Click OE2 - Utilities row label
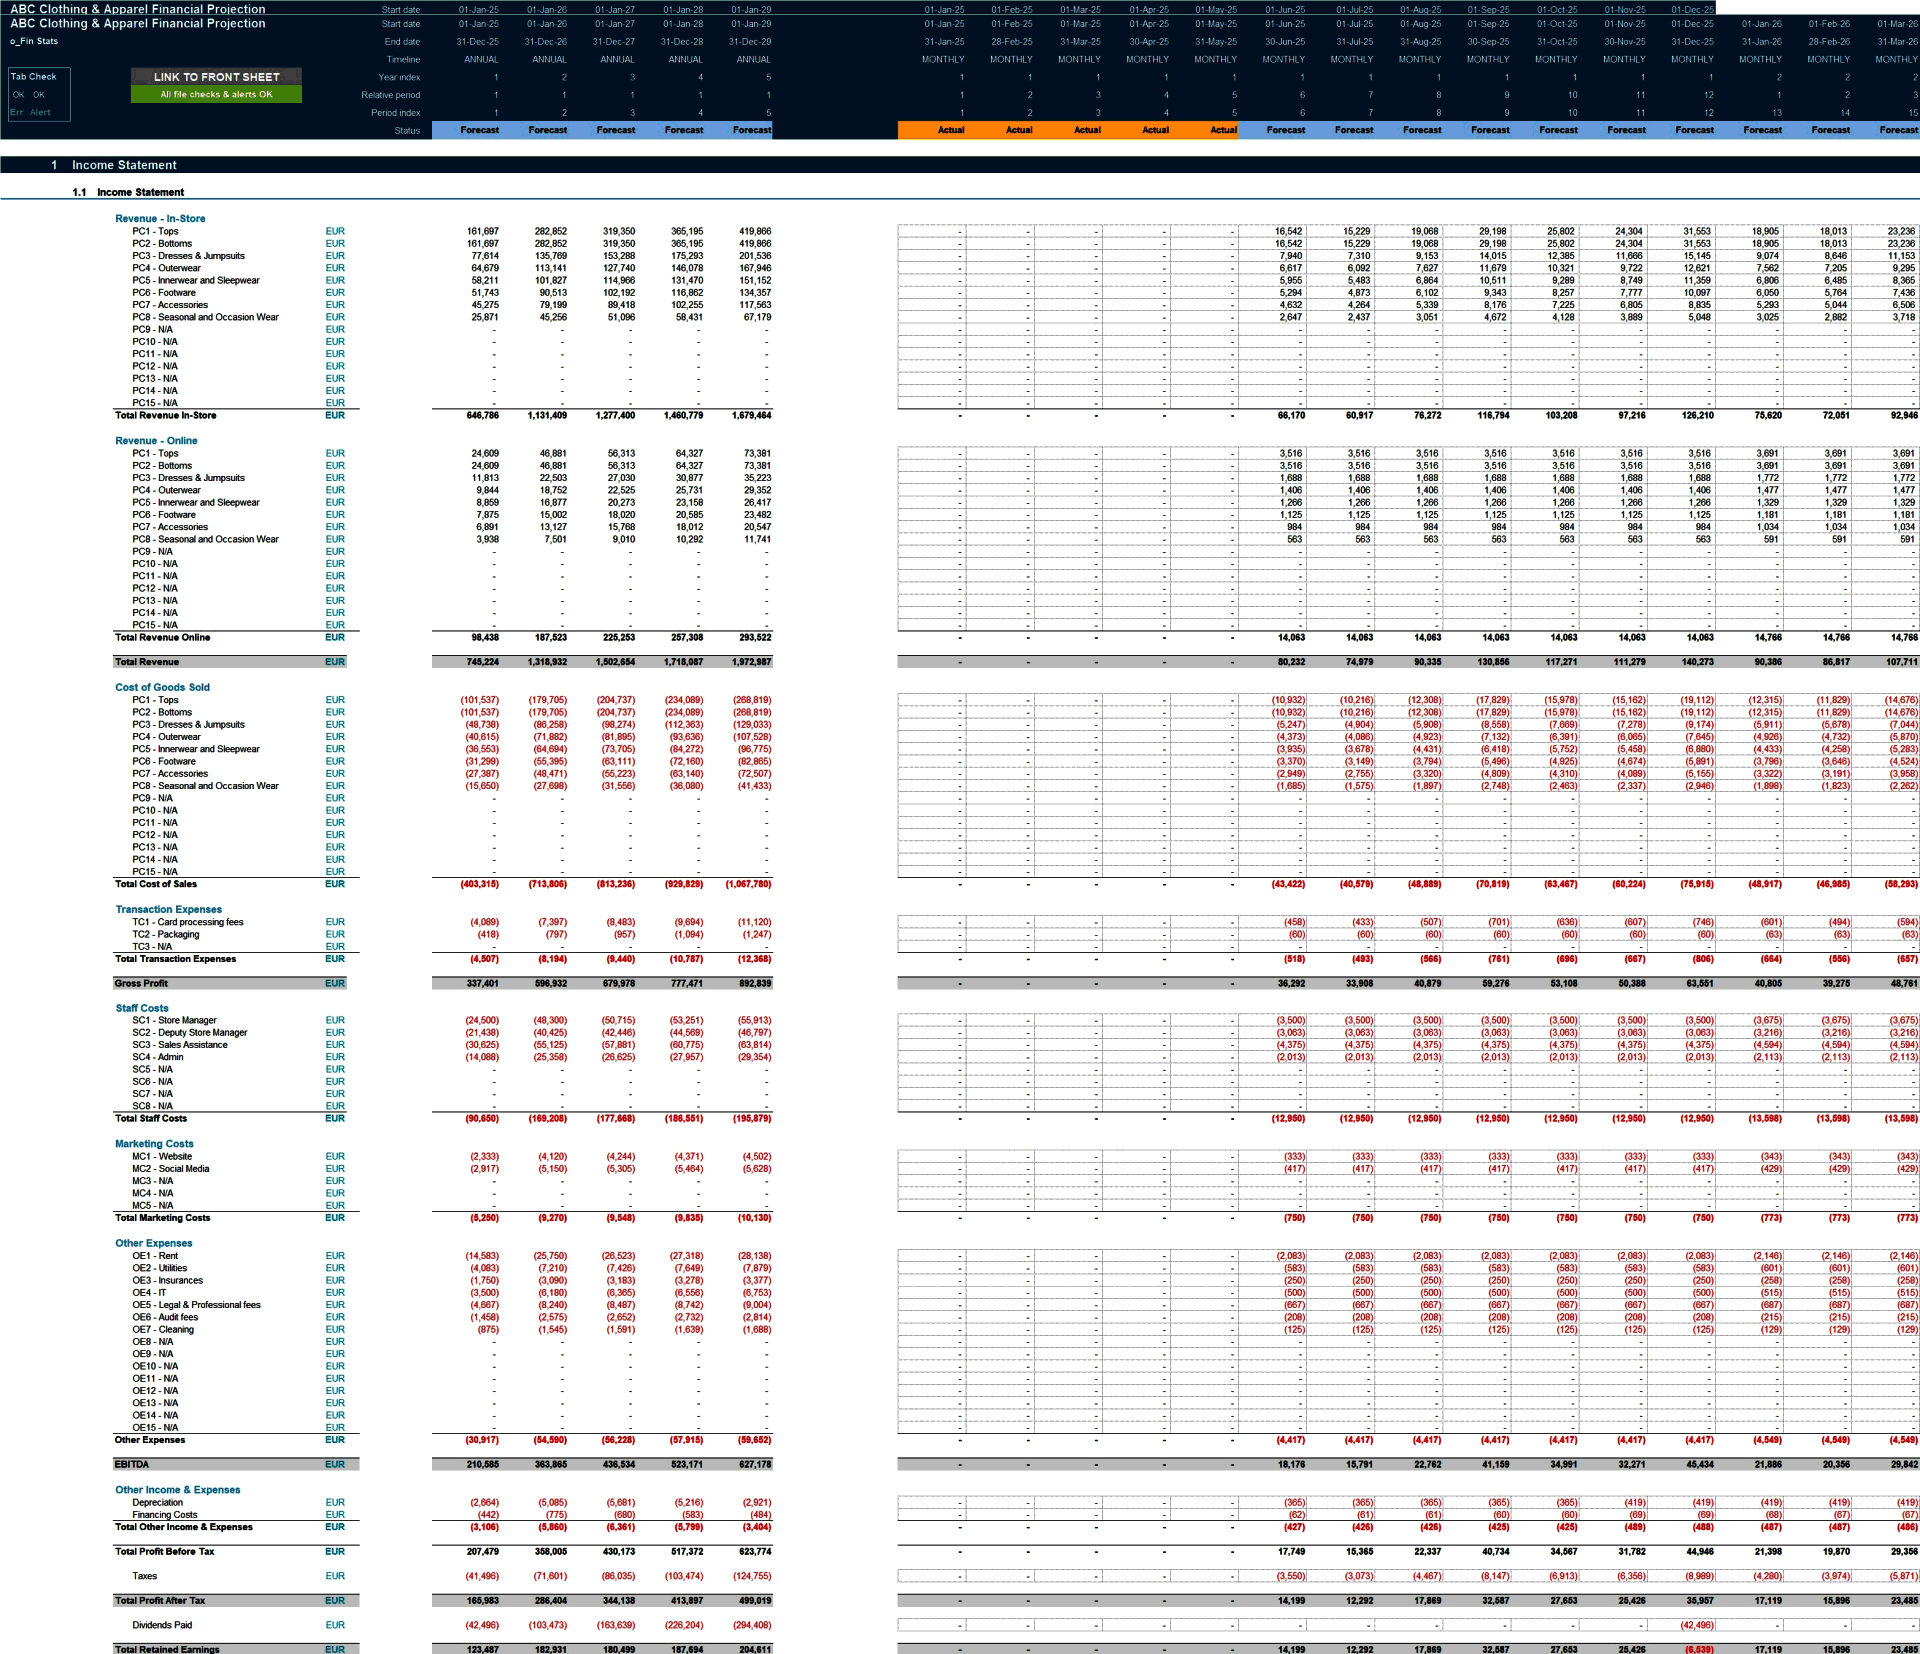1920x1654 pixels. point(160,1268)
